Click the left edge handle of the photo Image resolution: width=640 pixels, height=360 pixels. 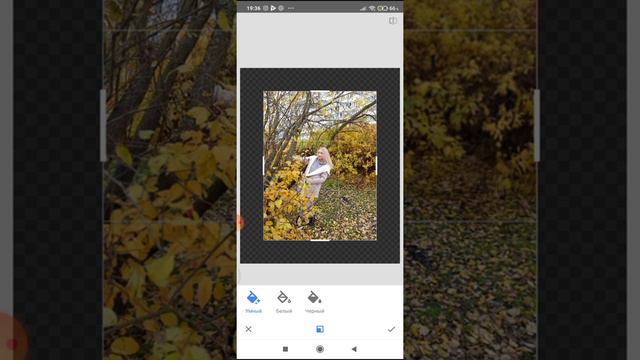click(263, 166)
